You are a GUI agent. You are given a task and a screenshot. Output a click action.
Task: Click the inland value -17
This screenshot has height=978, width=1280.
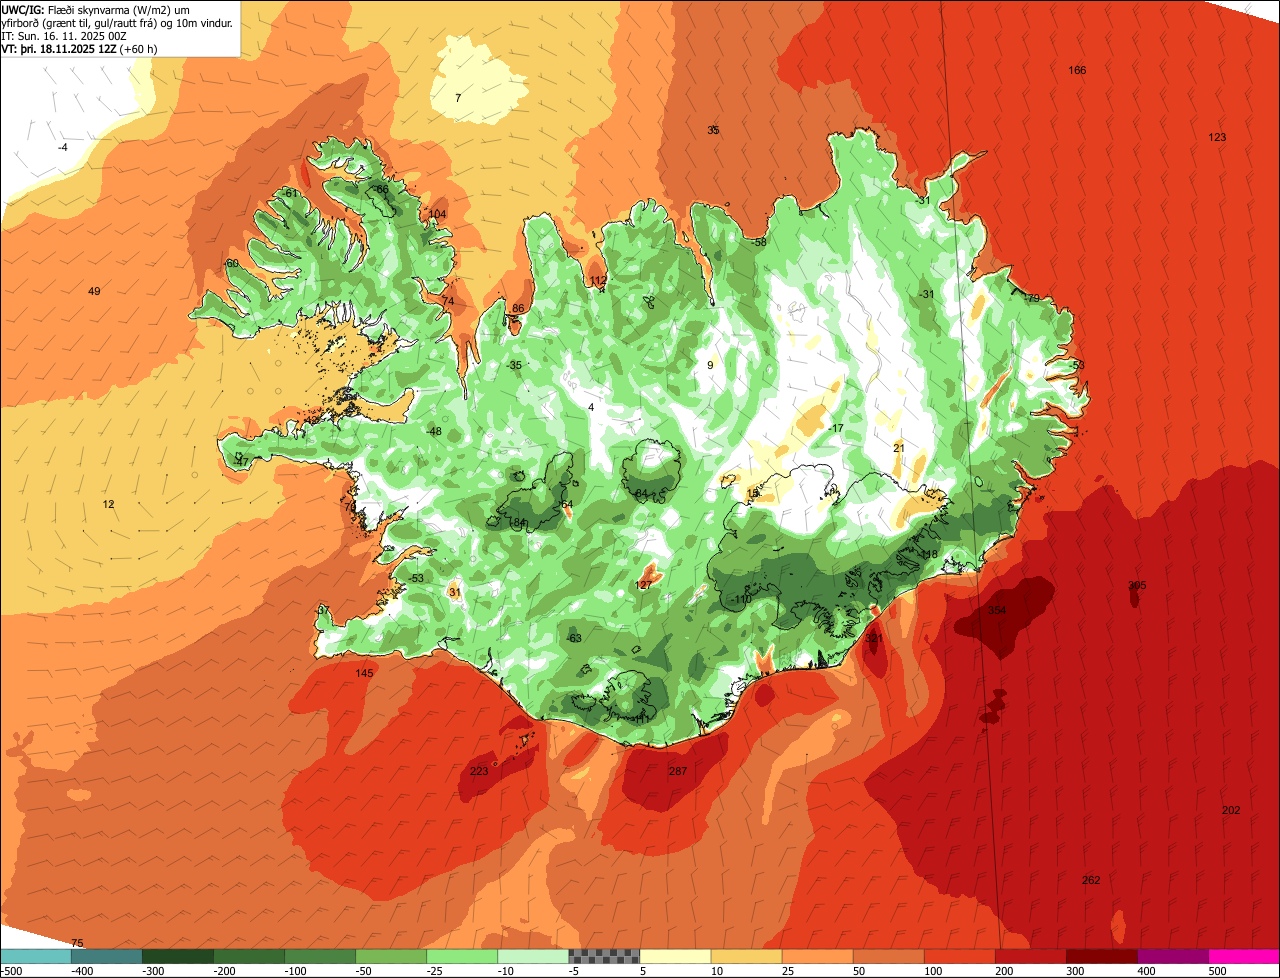(836, 428)
